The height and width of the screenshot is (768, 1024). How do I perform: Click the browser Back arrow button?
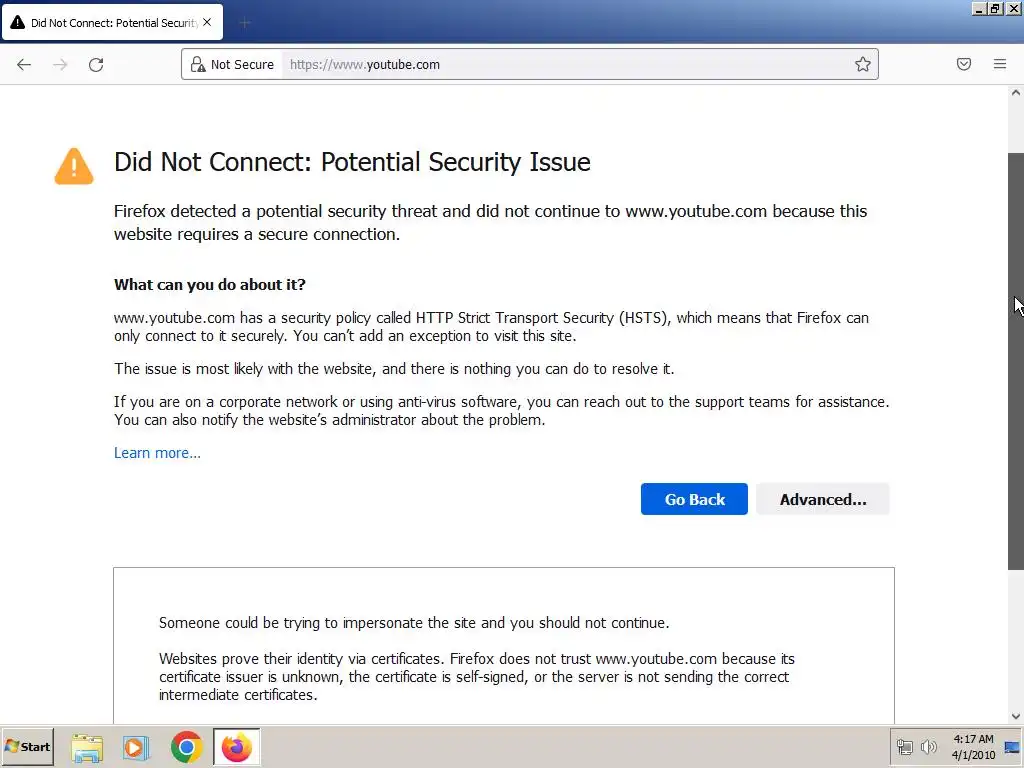pos(24,64)
